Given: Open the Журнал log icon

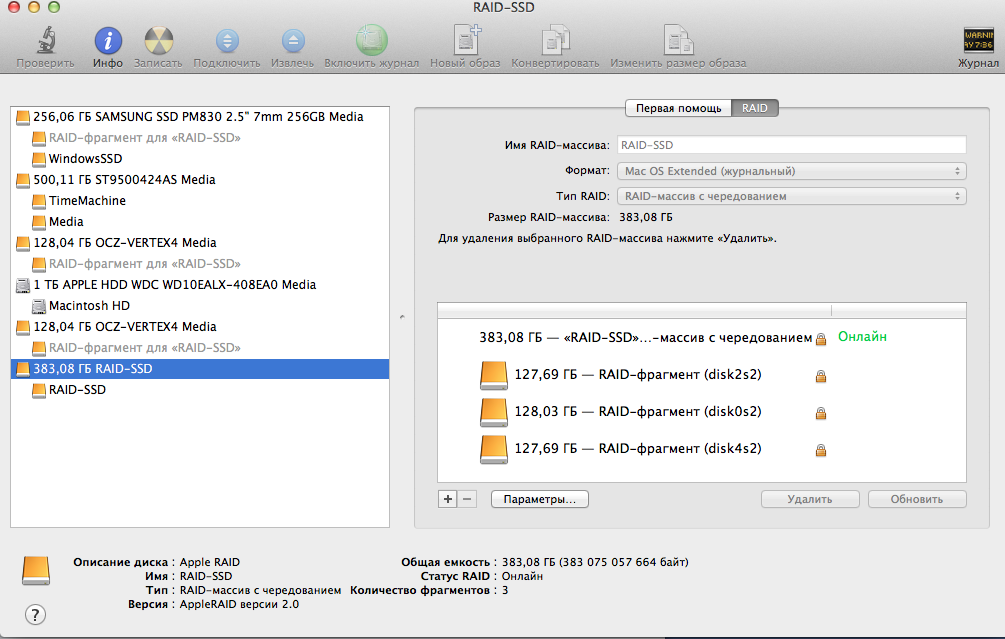Looking at the screenshot, I should [x=978, y=40].
